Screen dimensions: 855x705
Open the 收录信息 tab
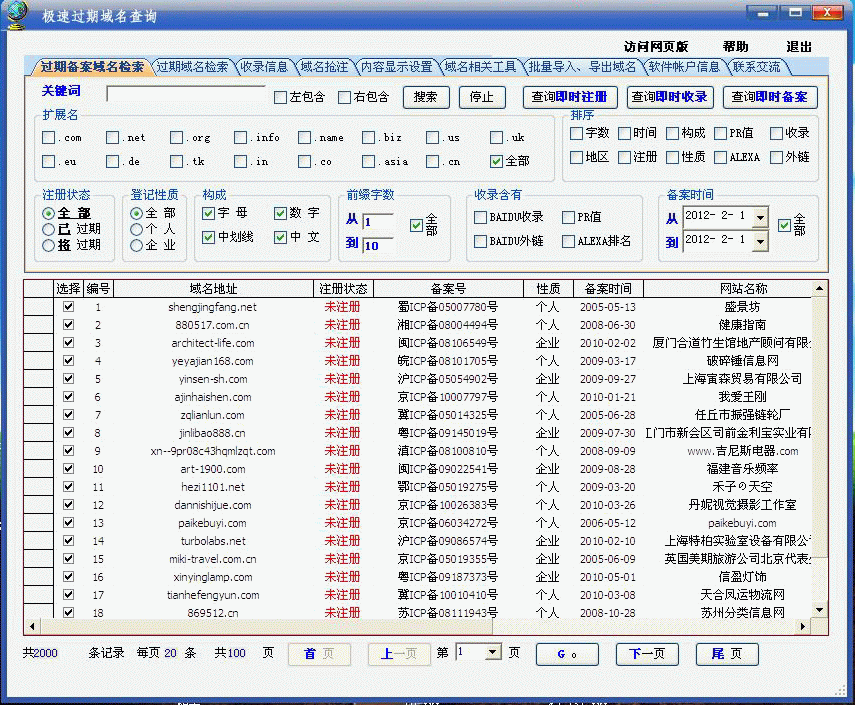pos(264,67)
